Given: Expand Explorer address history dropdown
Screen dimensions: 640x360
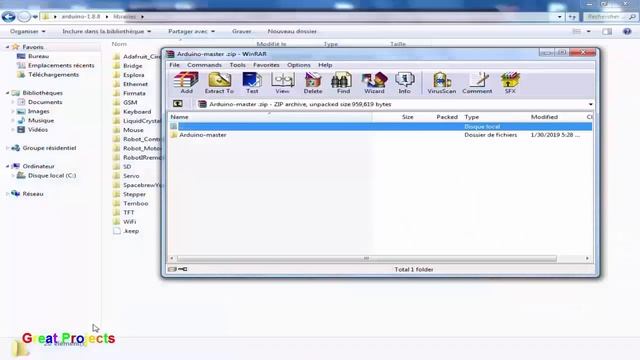Looking at the screenshot, I should (x=559, y=17).
